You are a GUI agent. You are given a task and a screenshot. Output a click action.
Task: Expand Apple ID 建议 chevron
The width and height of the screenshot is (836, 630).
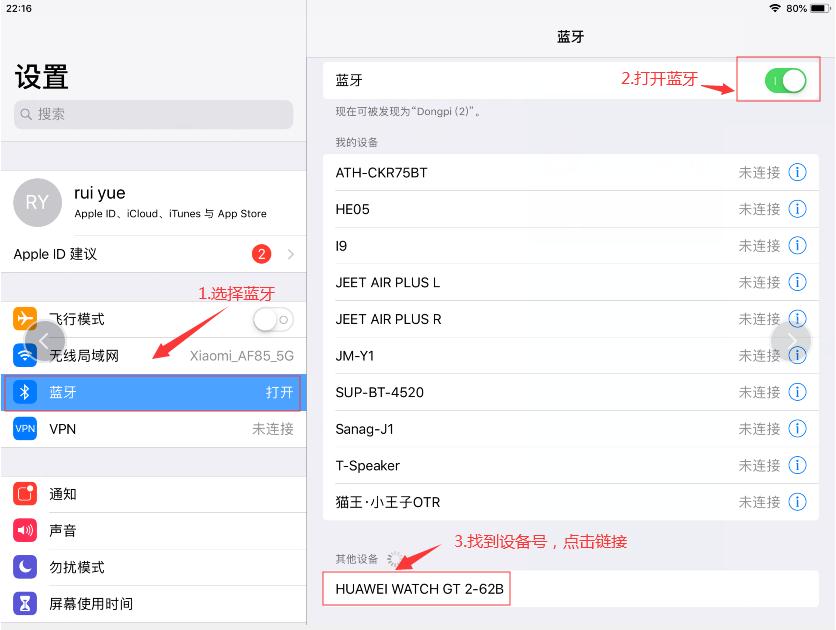pos(291,254)
